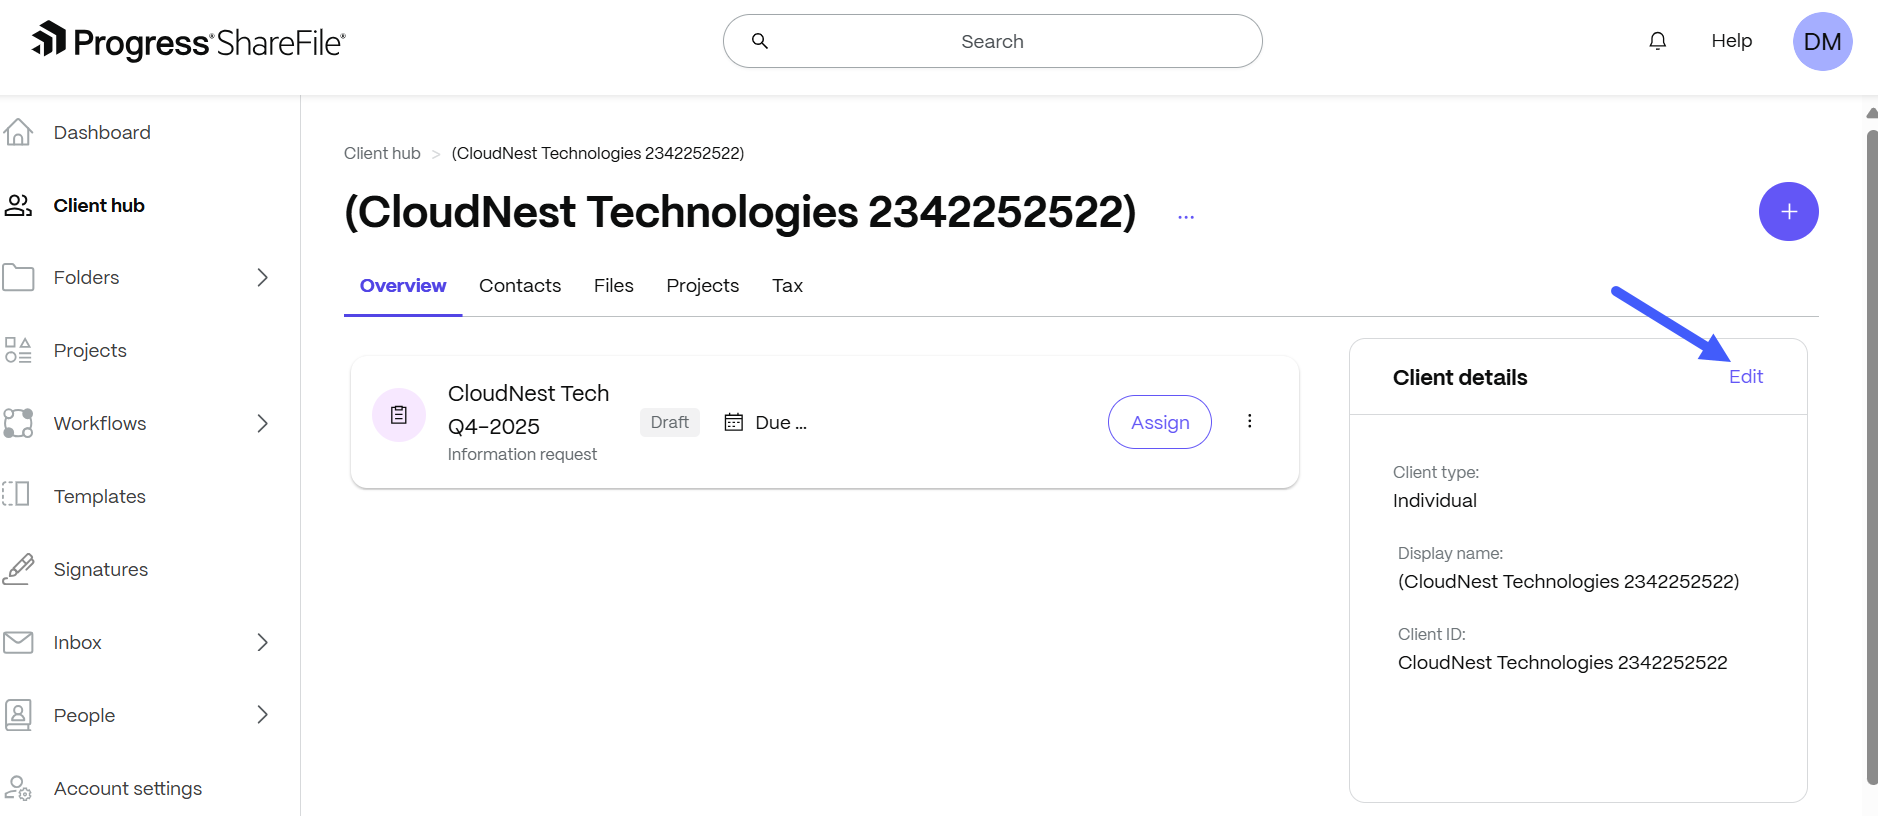Switch to the Contacts tab
This screenshot has width=1878, height=816.
click(x=520, y=286)
